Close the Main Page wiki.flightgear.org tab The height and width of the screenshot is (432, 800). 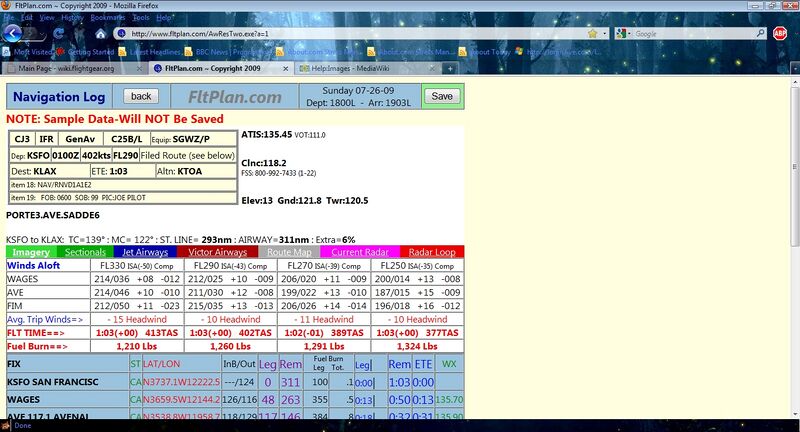139,68
